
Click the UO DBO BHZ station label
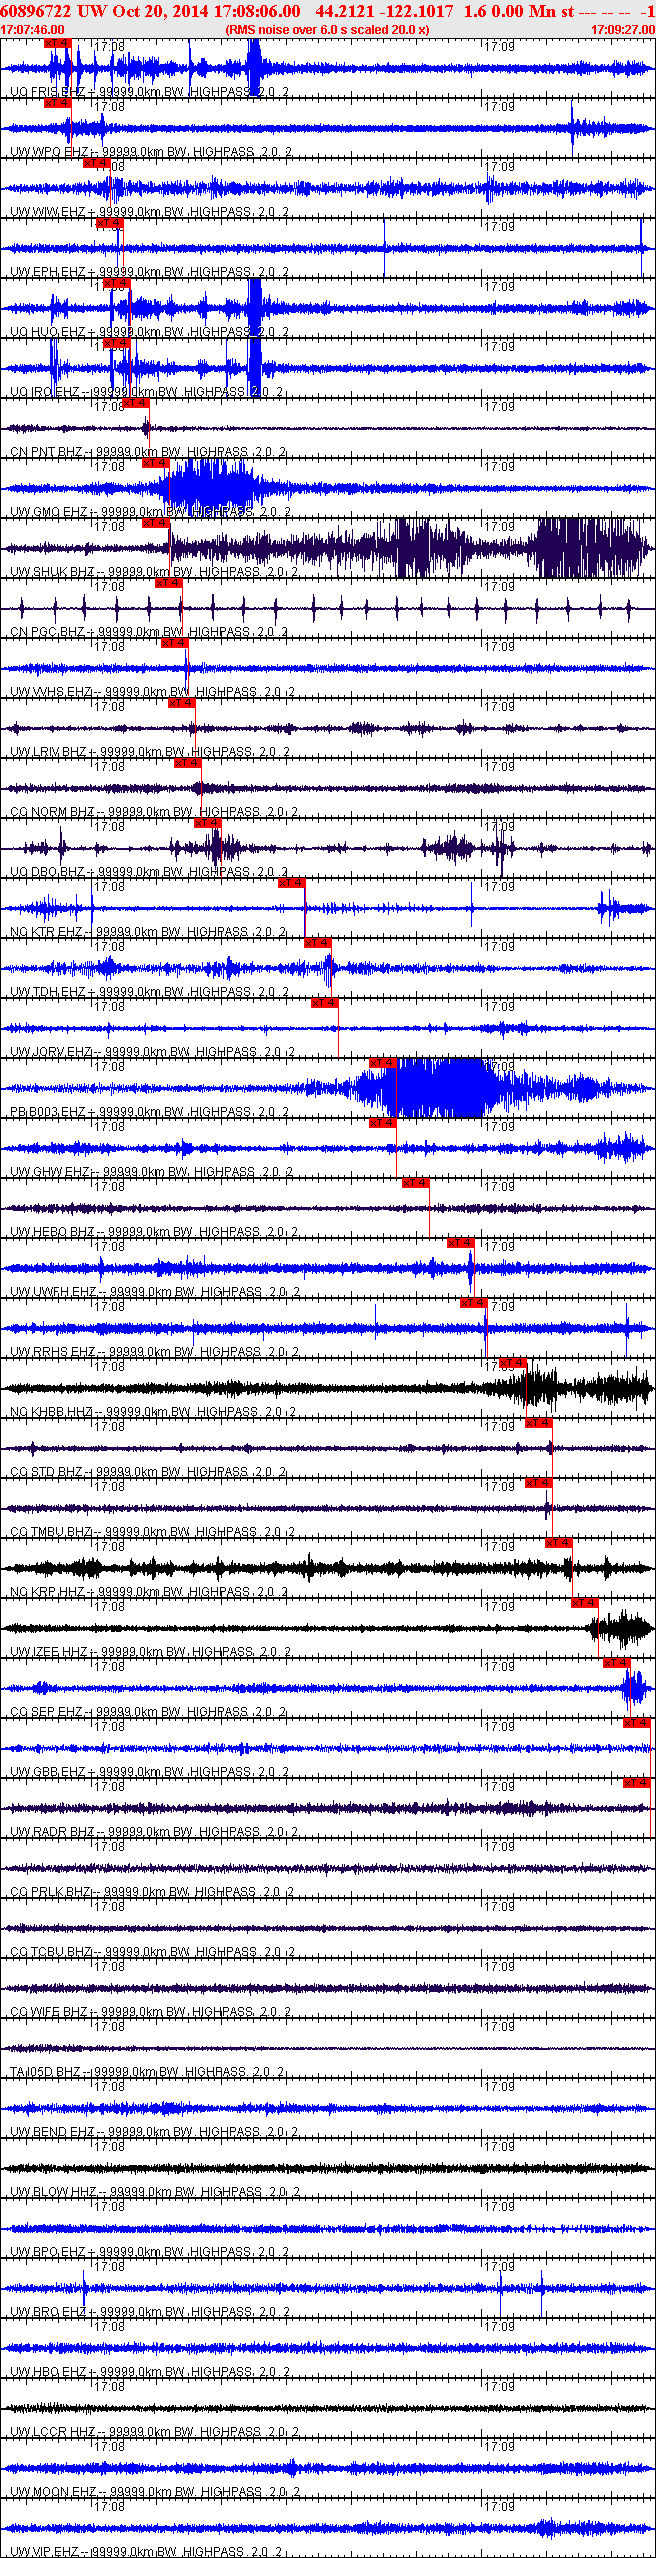tap(47, 872)
